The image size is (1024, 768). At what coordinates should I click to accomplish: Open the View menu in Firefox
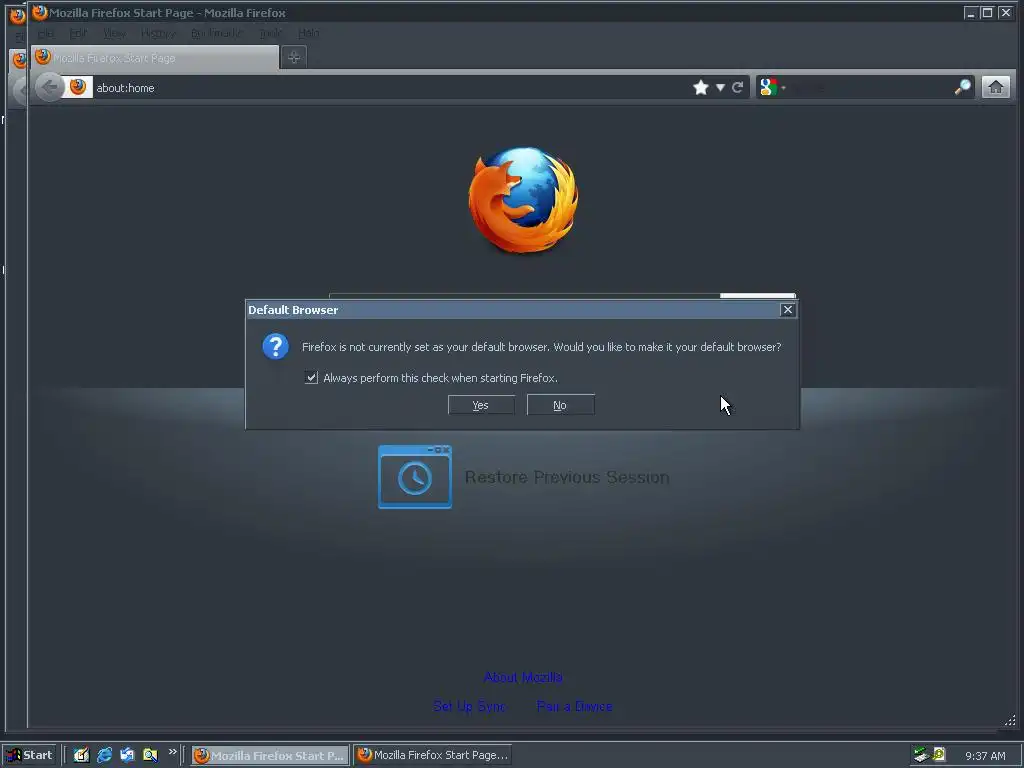tap(114, 33)
